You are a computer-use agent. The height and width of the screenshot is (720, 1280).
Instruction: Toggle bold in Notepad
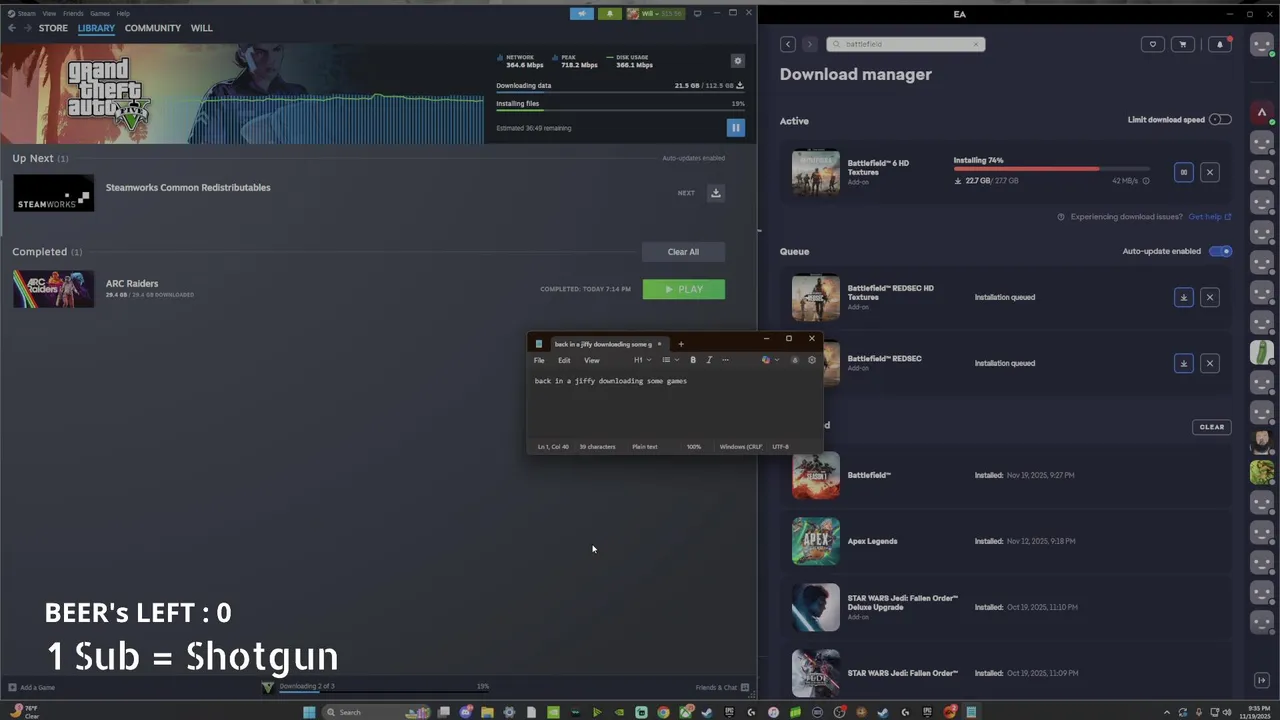(692, 360)
